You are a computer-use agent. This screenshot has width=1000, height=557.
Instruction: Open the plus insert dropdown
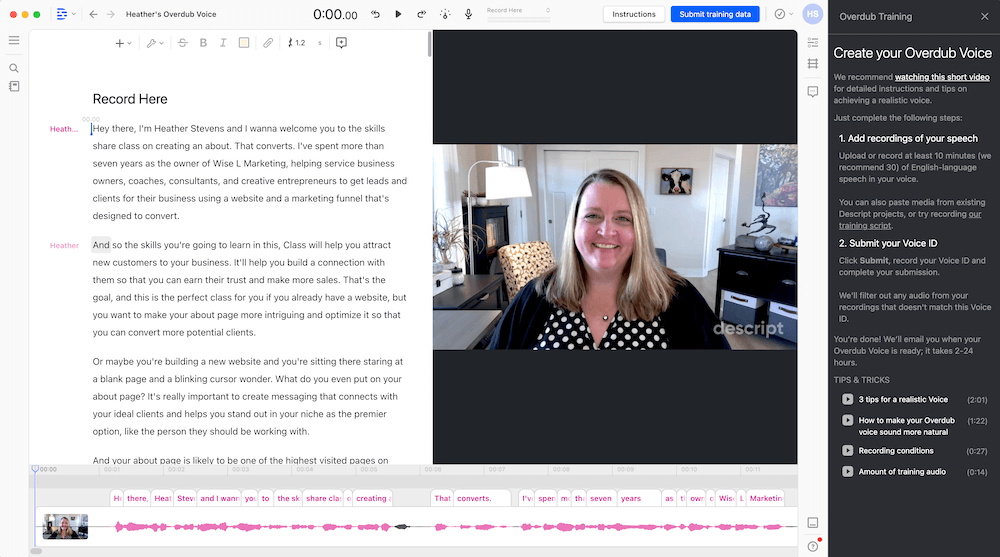click(122, 43)
